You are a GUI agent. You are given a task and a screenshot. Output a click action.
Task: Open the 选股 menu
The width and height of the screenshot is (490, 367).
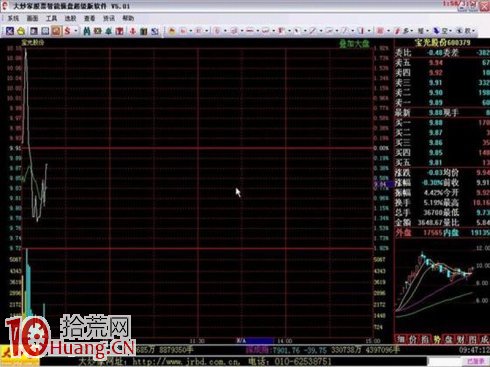tap(70, 18)
